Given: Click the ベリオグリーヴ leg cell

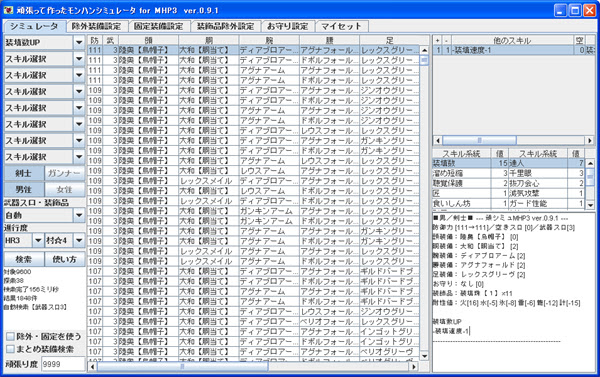Looking at the screenshot, I should 390,352.
